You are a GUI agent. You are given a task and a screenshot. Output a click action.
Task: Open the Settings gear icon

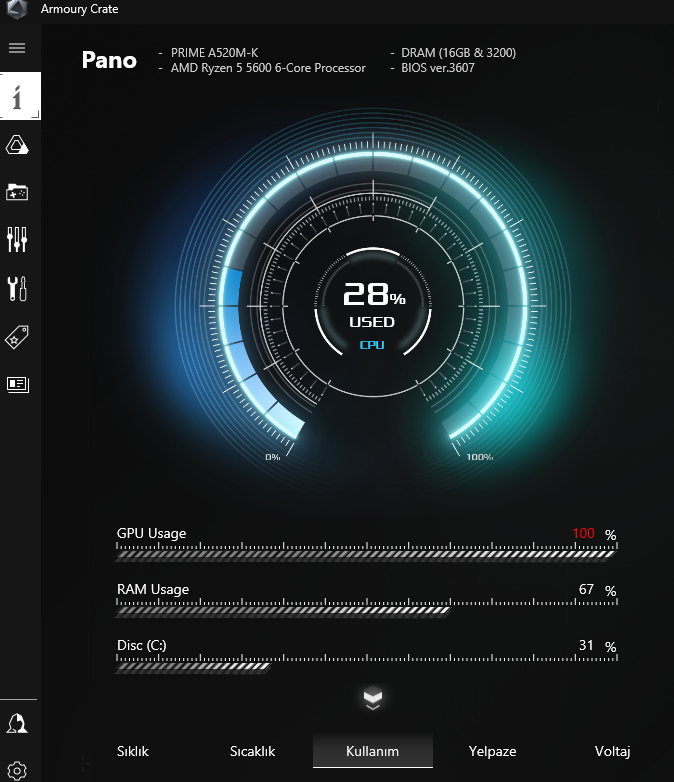(x=17, y=771)
